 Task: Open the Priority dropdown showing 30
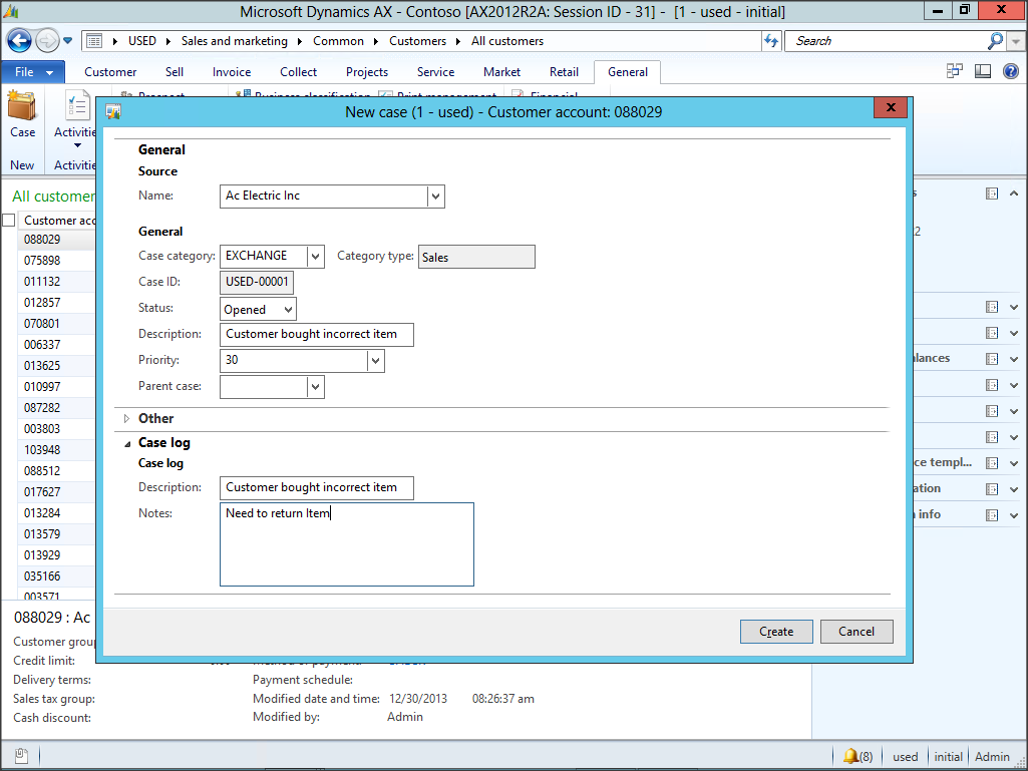tap(375, 360)
